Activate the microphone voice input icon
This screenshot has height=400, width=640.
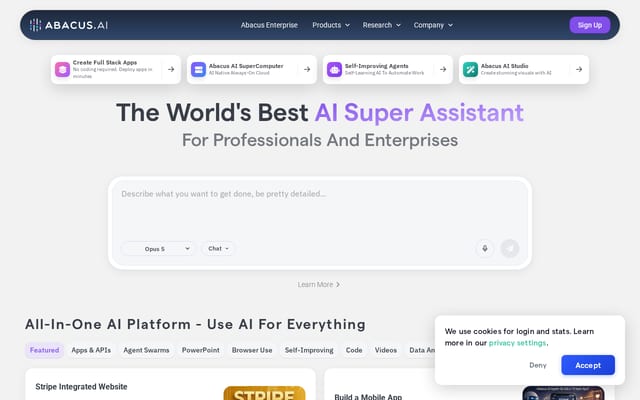485,249
